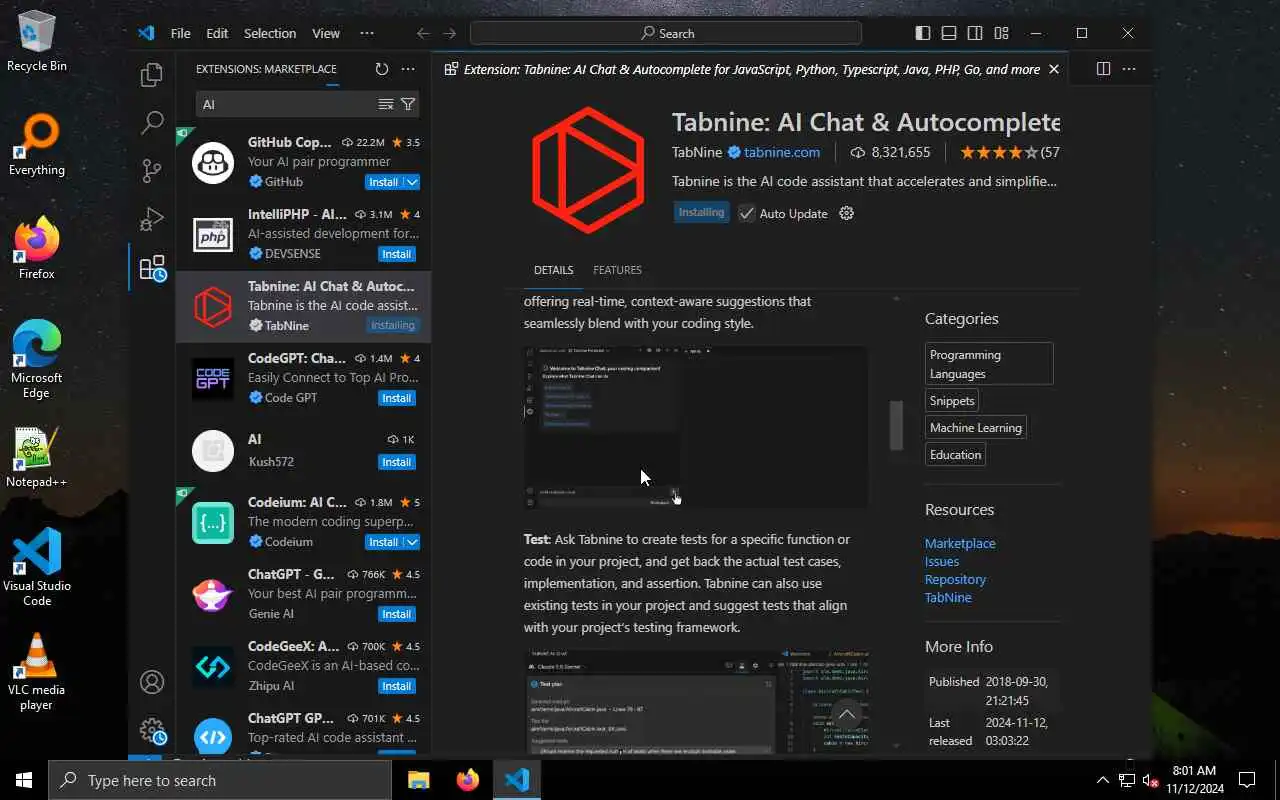Click the main Installing button for Tabnine
1280x800 pixels.
pyautogui.click(x=702, y=212)
